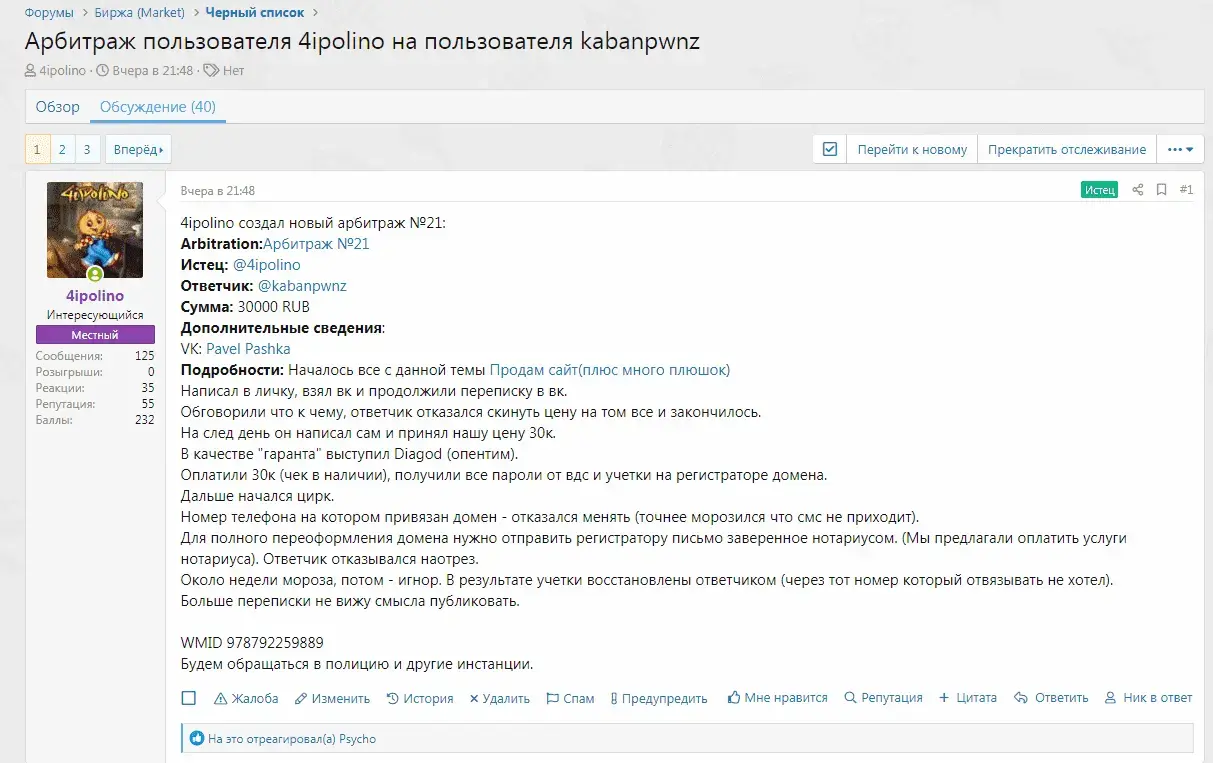The height and width of the screenshot is (763, 1213).
Task: Click post timestamp Вчера в 21:48
Action: tap(217, 191)
